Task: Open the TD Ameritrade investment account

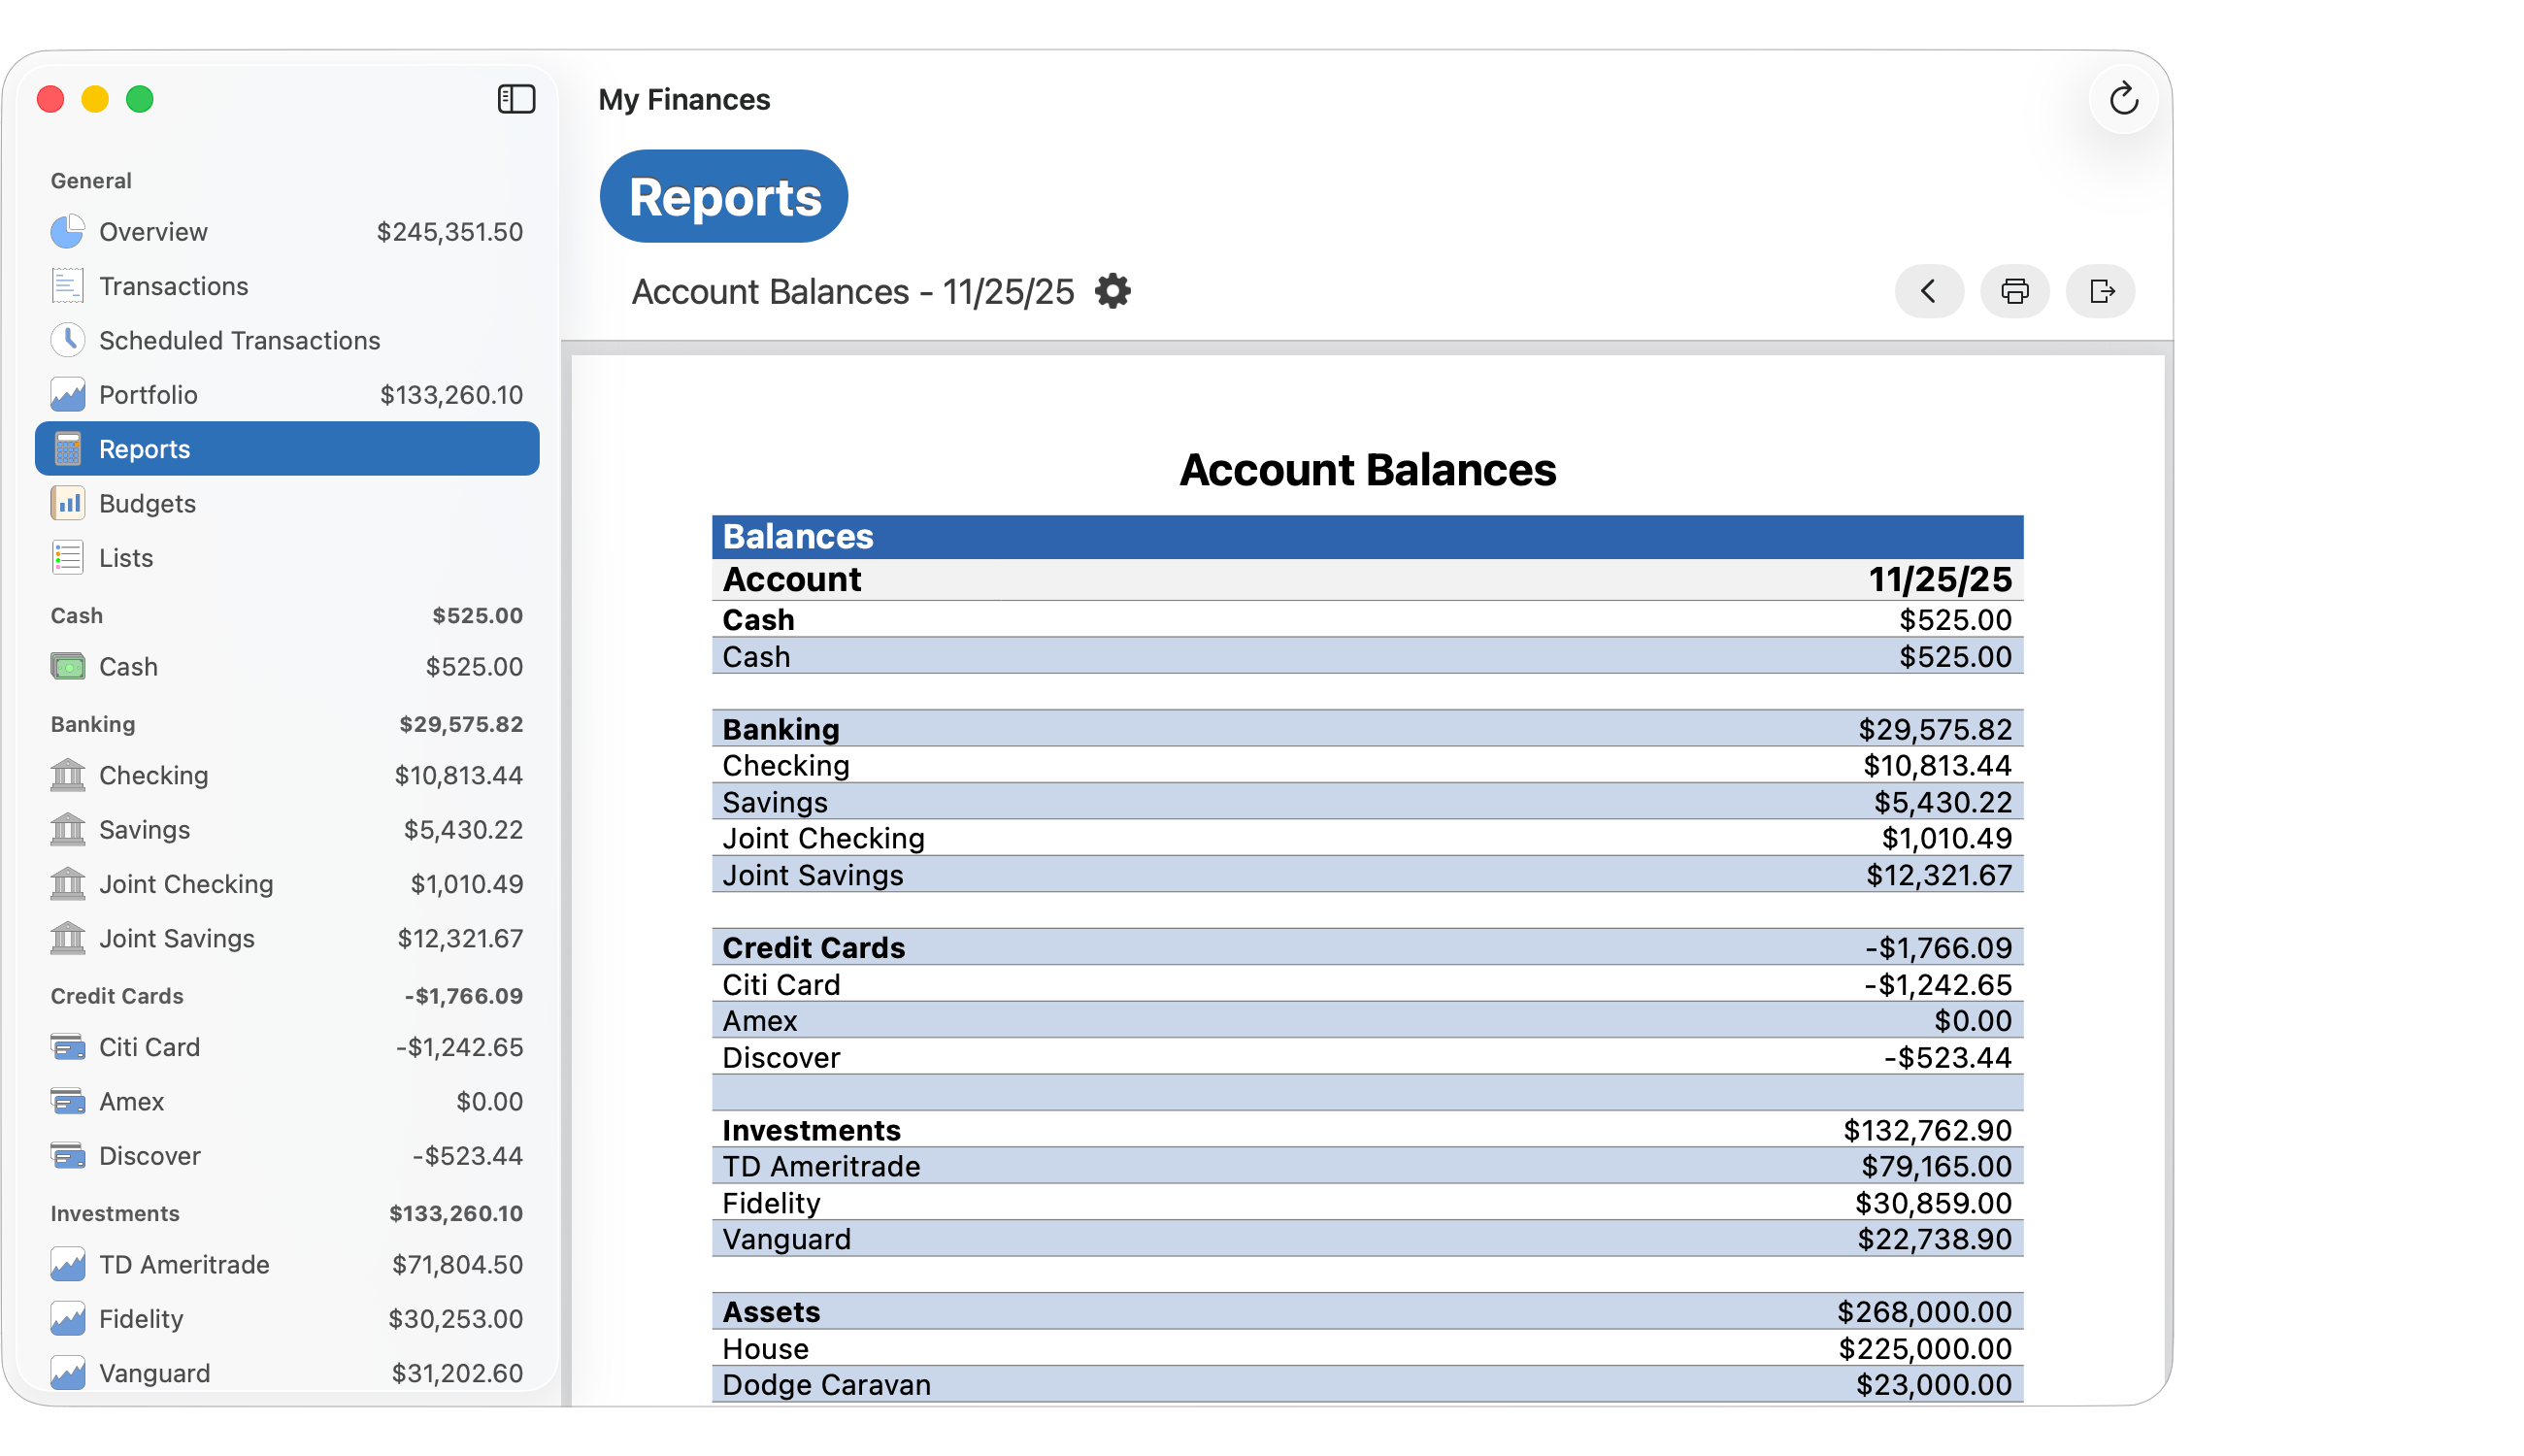Action: tap(183, 1264)
